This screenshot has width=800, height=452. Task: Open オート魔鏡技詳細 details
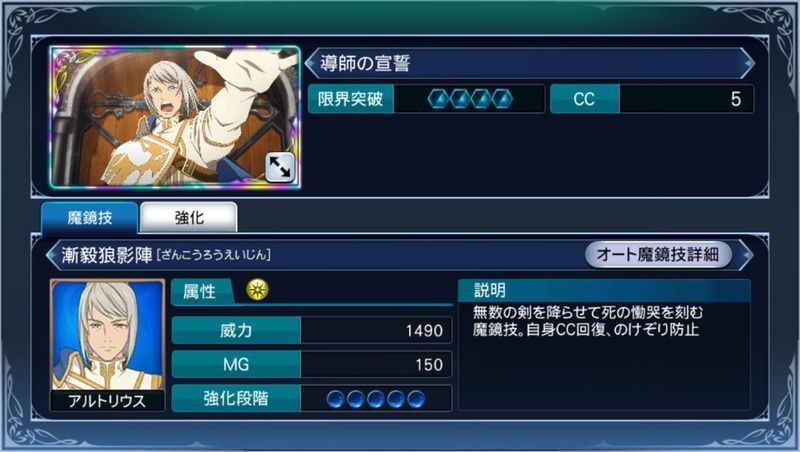coord(658,254)
